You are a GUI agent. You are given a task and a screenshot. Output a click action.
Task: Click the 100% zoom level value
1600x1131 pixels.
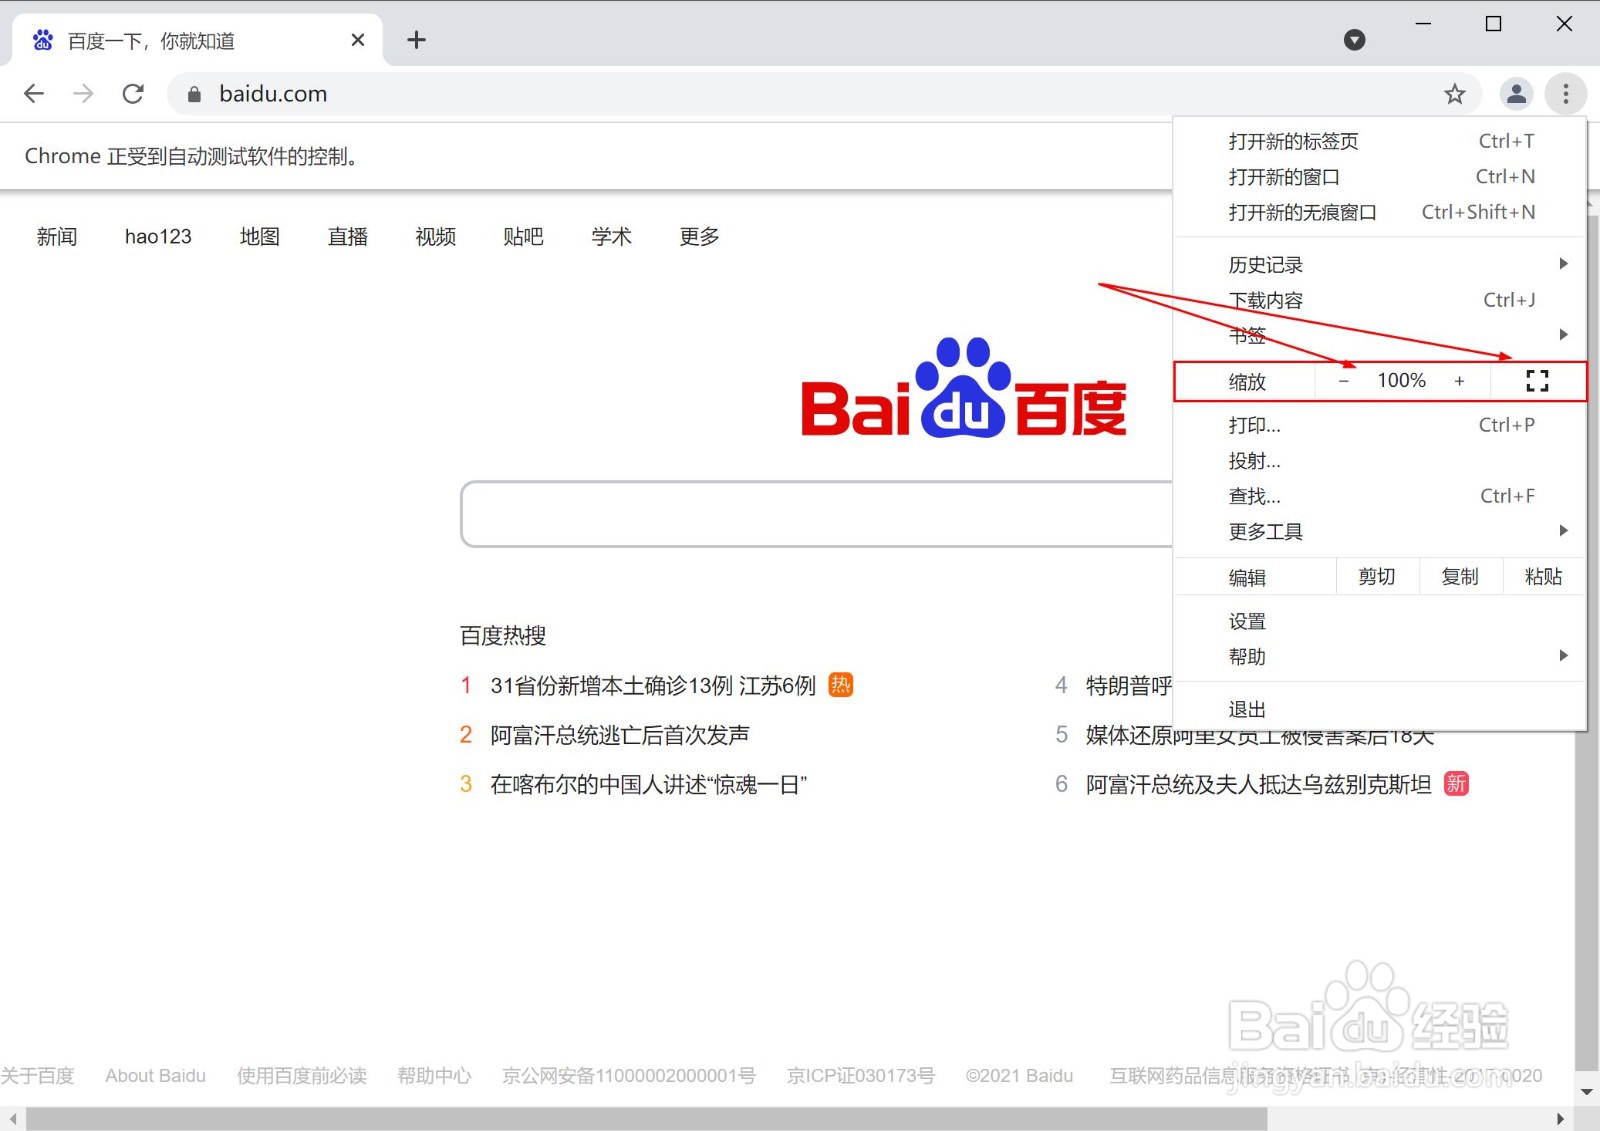tap(1401, 381)
